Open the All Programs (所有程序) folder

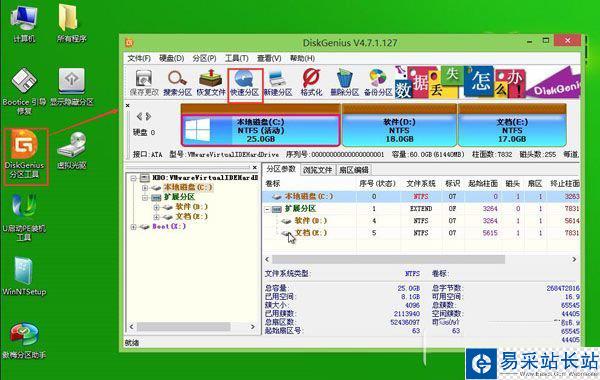[71, 24]
